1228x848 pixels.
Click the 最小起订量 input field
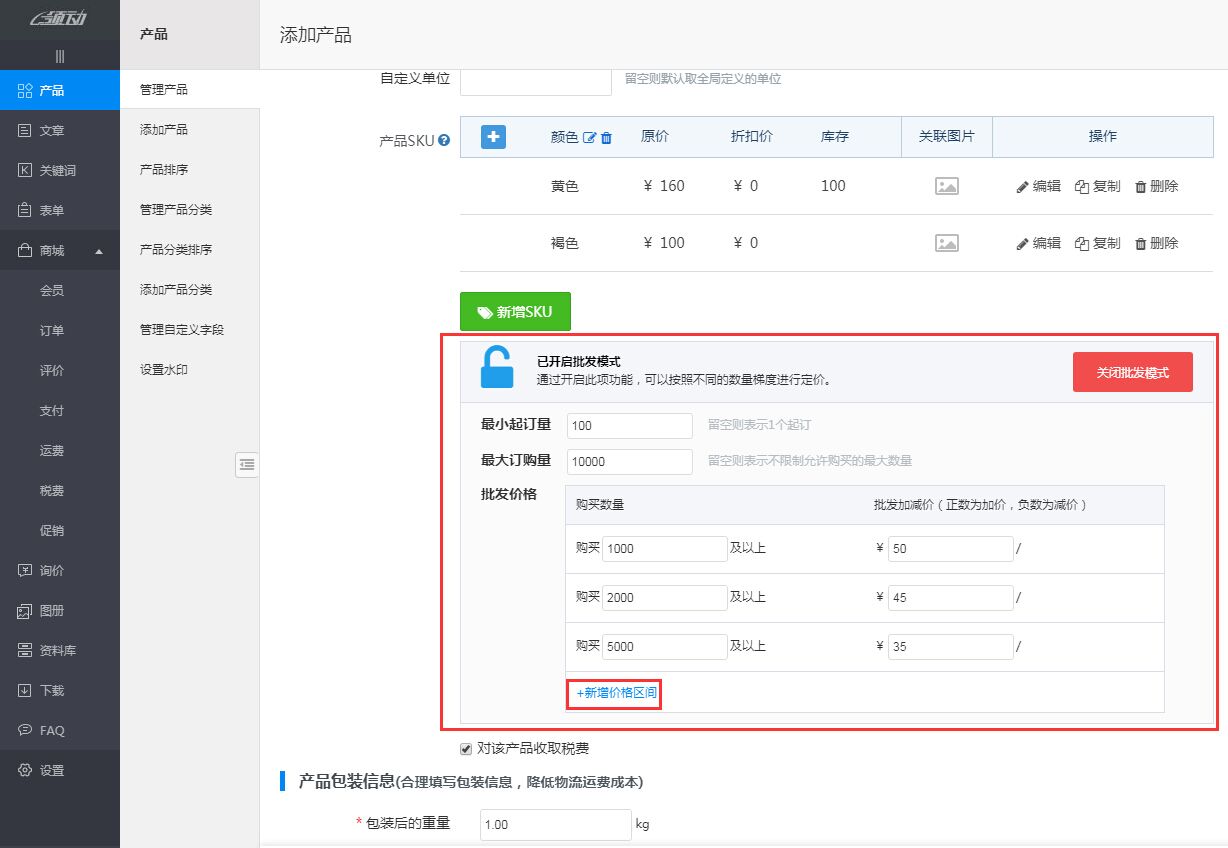(629, 425)
